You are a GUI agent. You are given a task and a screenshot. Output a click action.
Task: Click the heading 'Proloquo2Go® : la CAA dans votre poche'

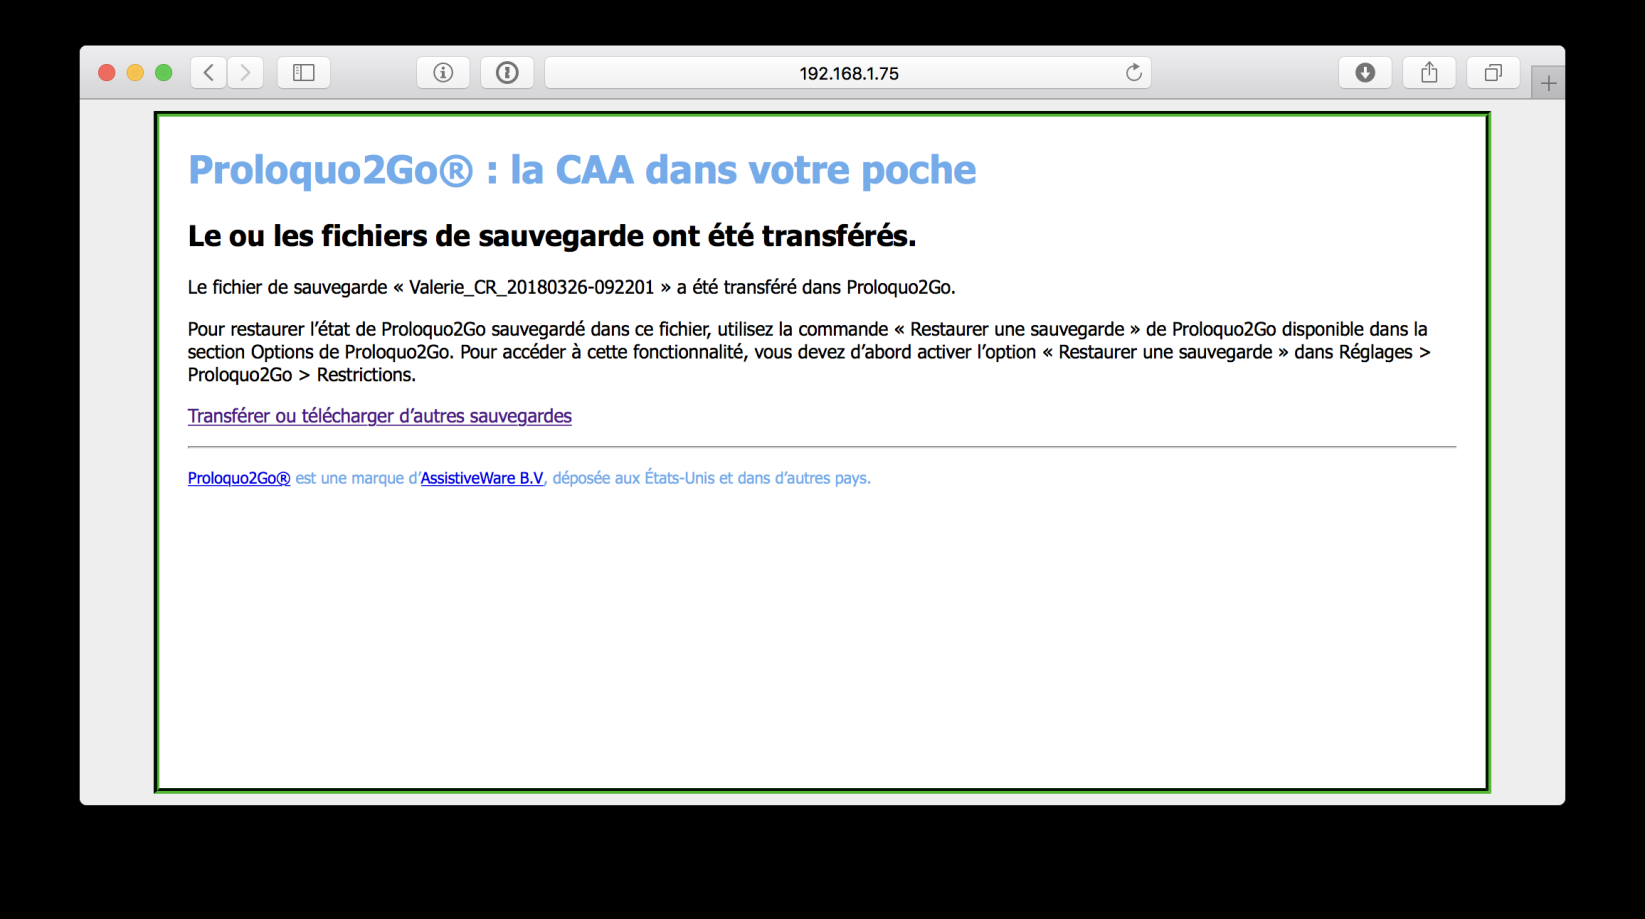pos(582,169)
